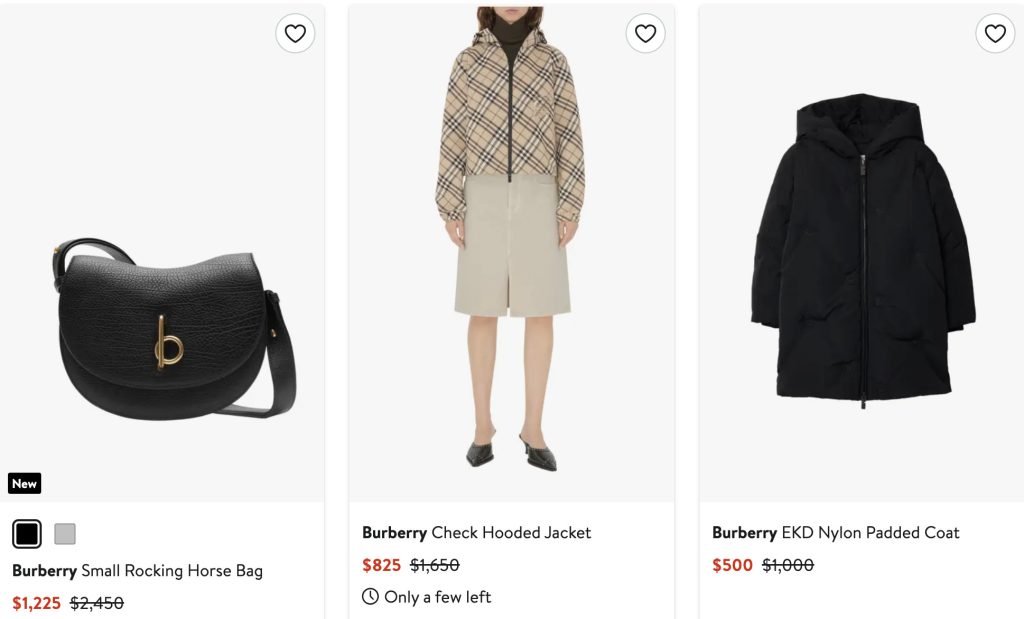1024x619 pixels.
Task: Click Burberry EKD Nylon Padded Coat title
Action: pos(835,533)
